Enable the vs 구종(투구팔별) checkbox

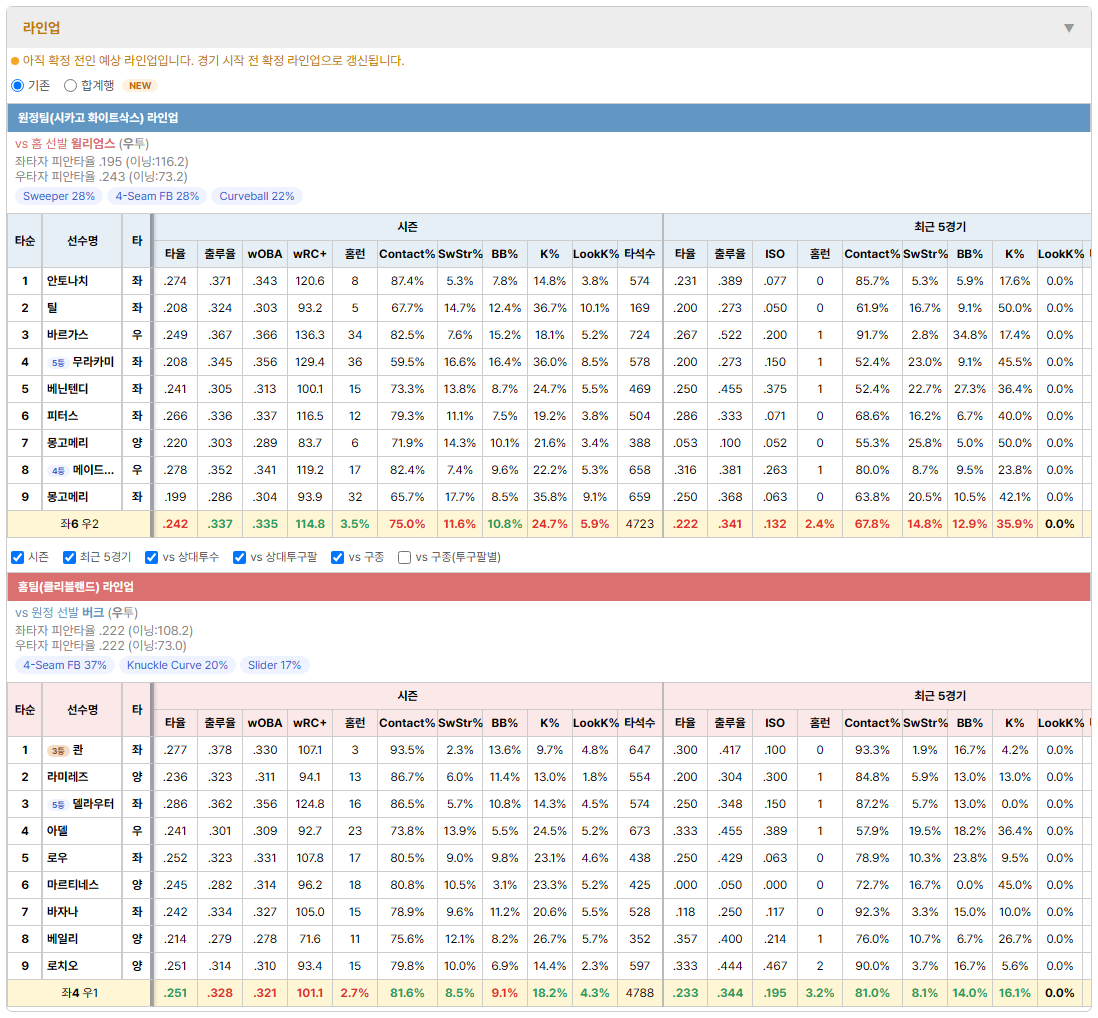tap(404, 557)
